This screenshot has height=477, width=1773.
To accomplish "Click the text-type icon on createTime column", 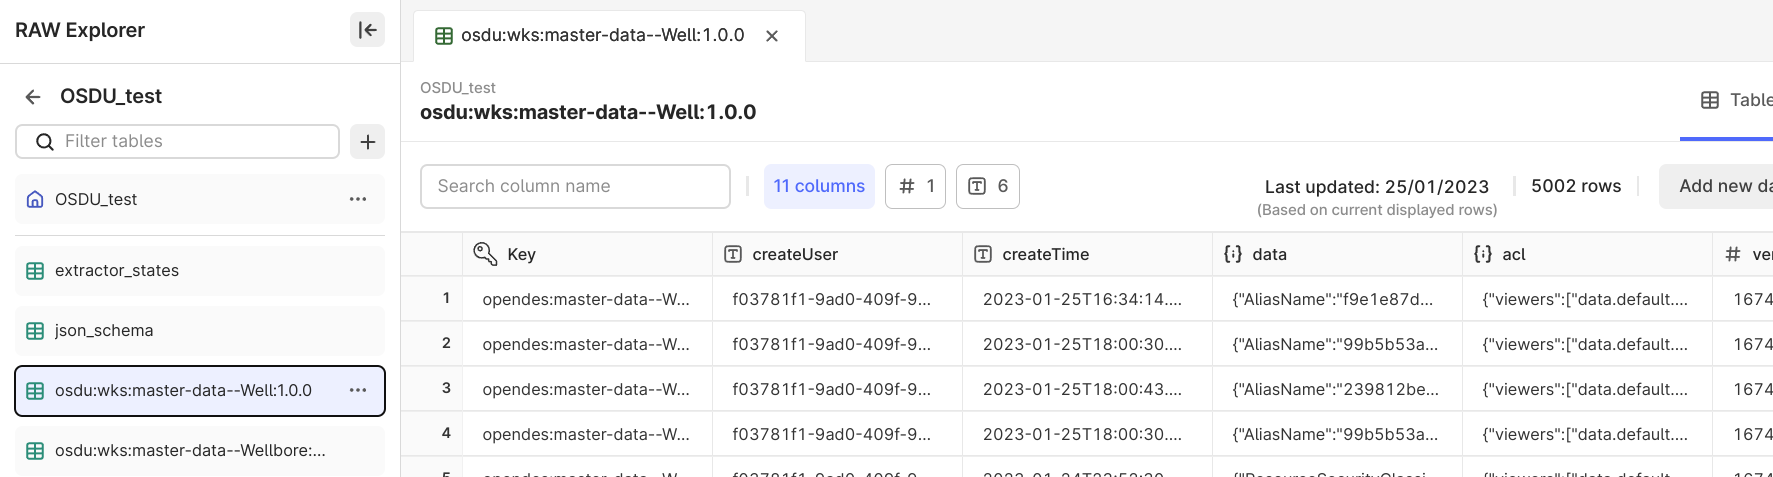I will pyautogui.click(x=983, y=254).
